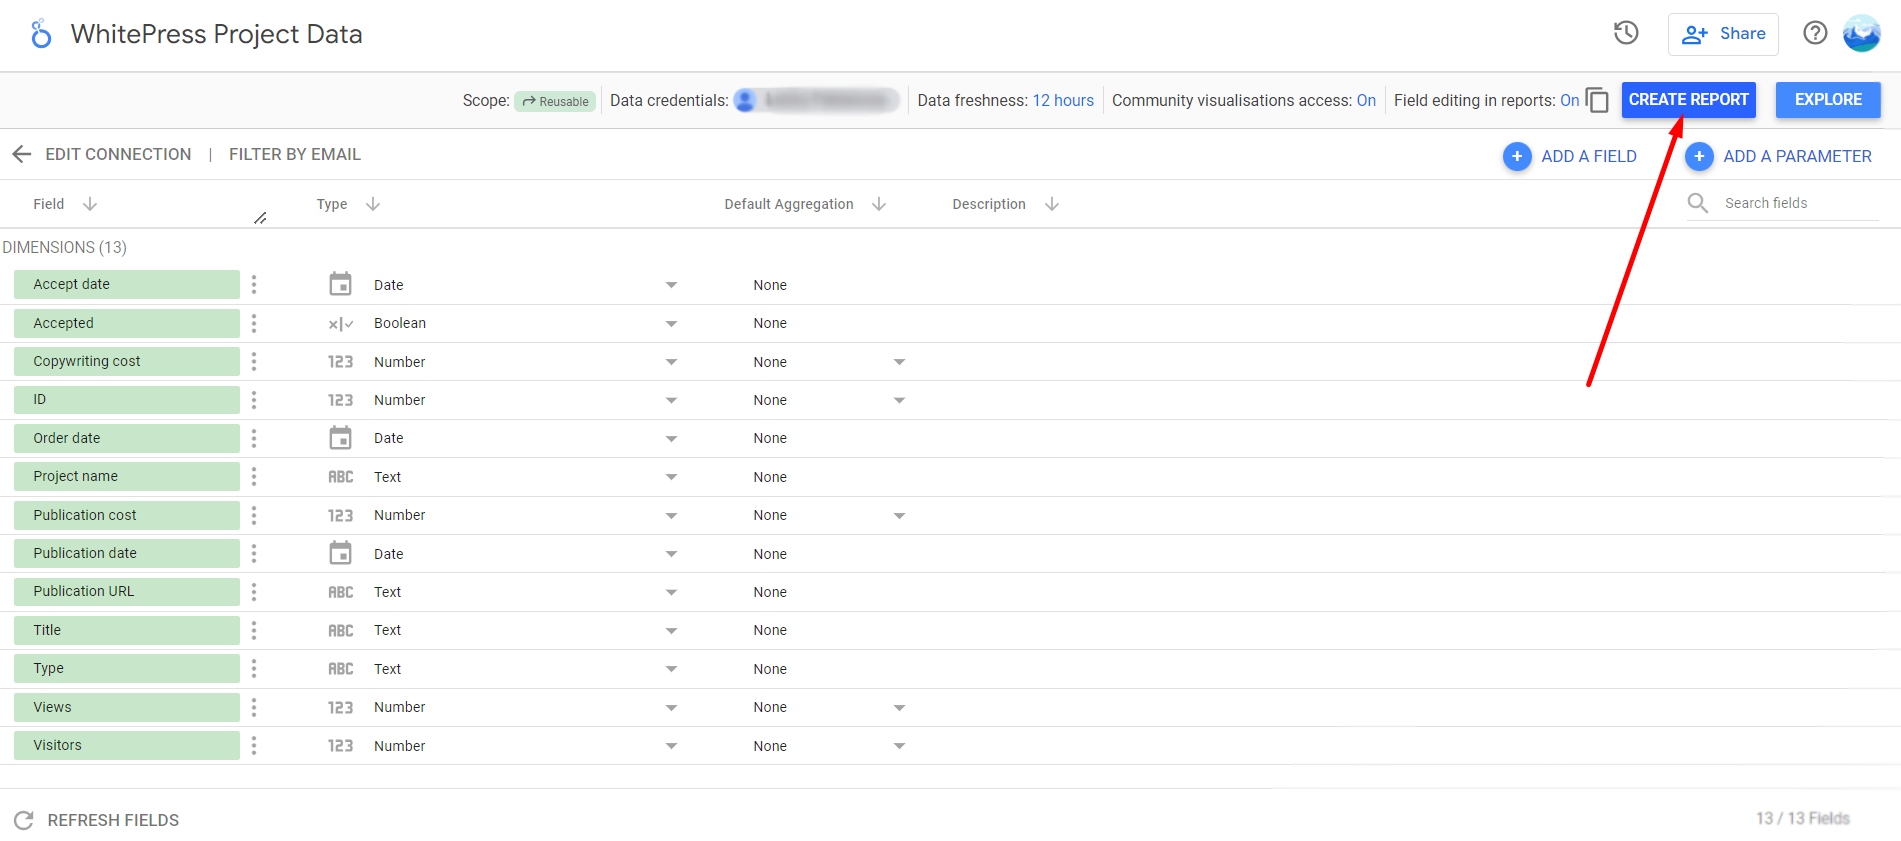Open the three-dot menu for Views
This screenshot has height=841, width=1901.
[x=254, y=707]
